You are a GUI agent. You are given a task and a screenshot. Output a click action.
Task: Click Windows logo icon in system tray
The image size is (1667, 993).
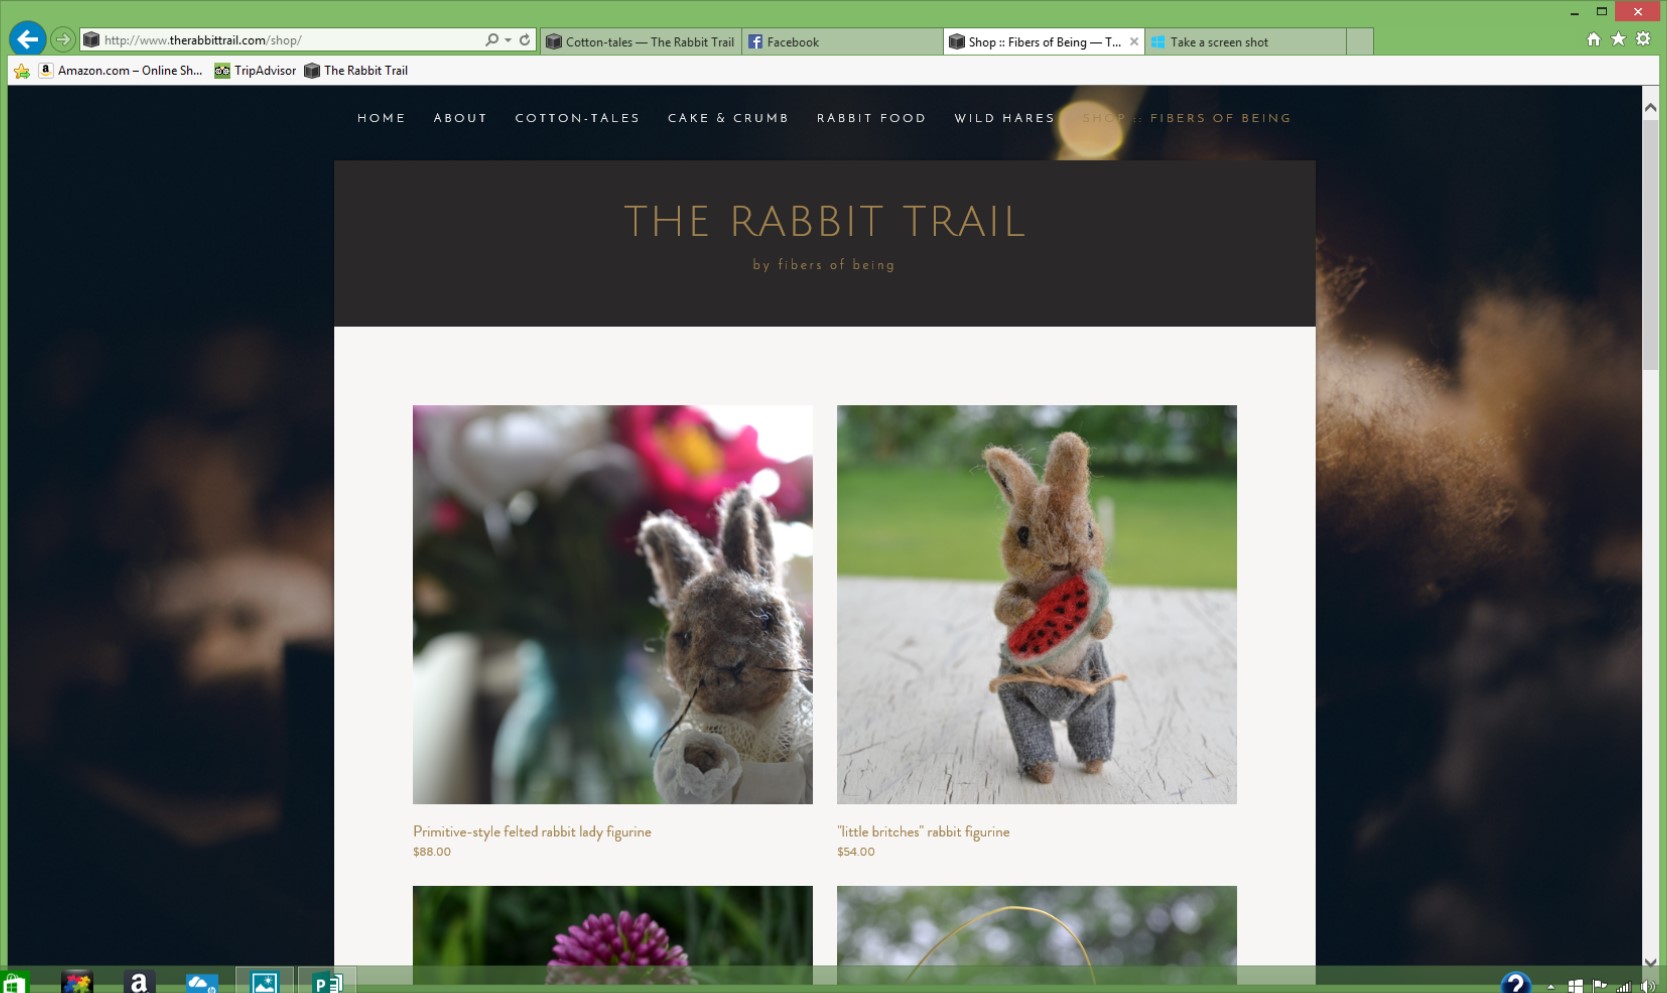(x=1576, y=987)
